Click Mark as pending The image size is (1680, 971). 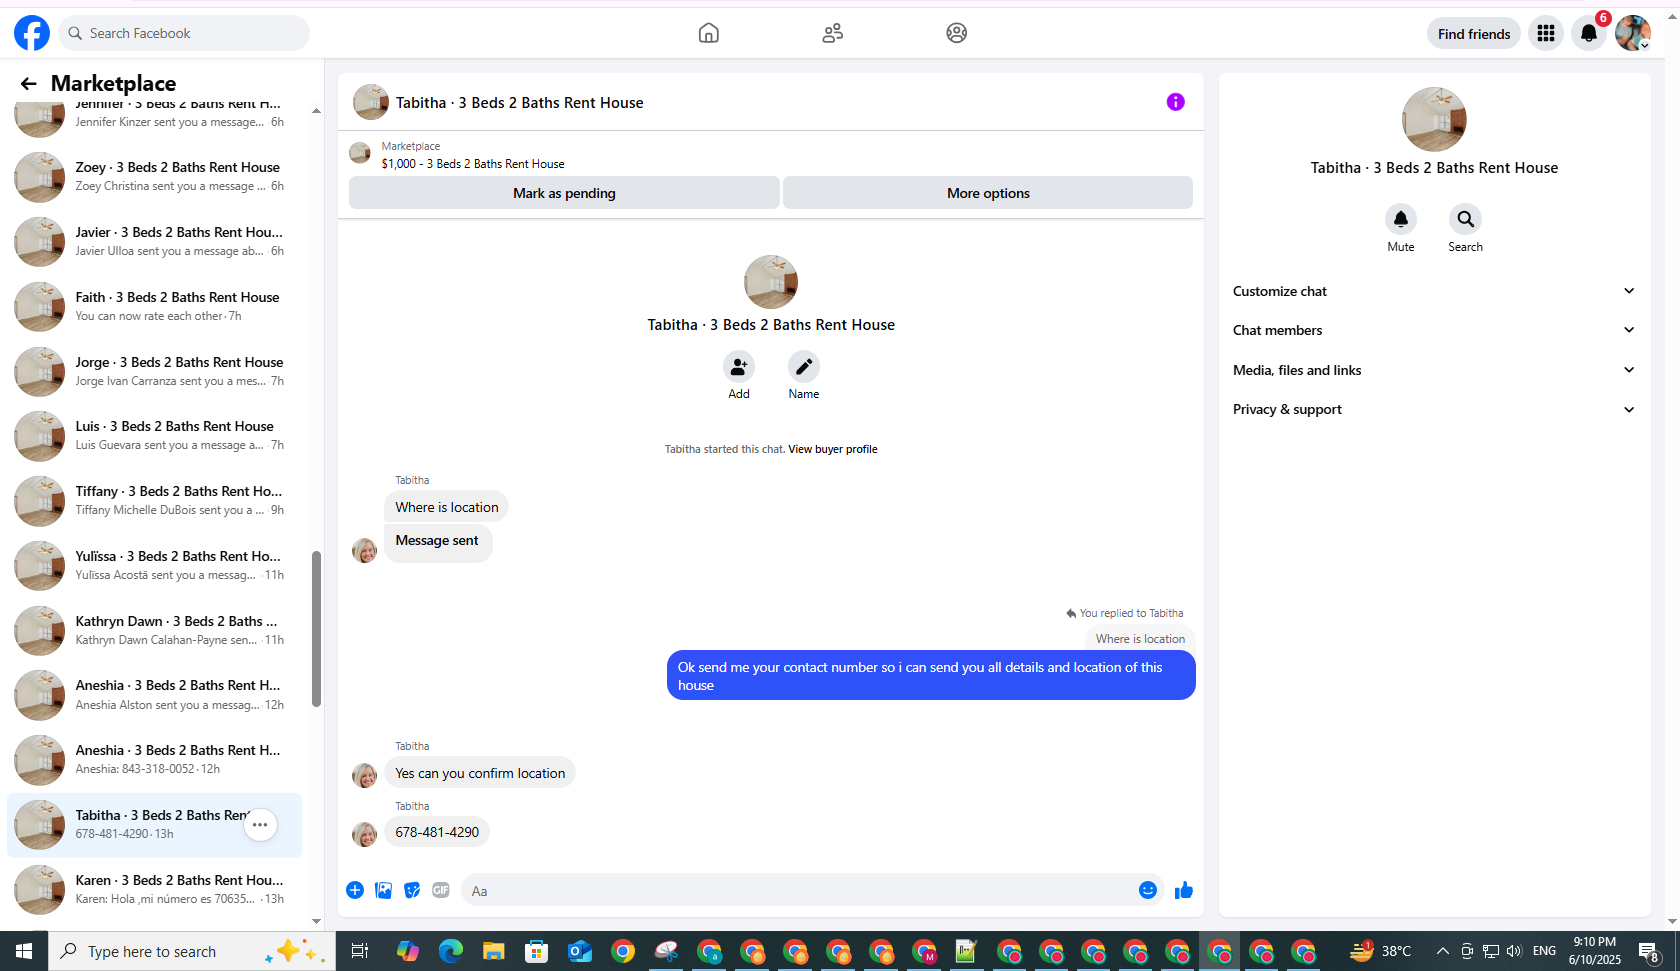tap(564, 193)
